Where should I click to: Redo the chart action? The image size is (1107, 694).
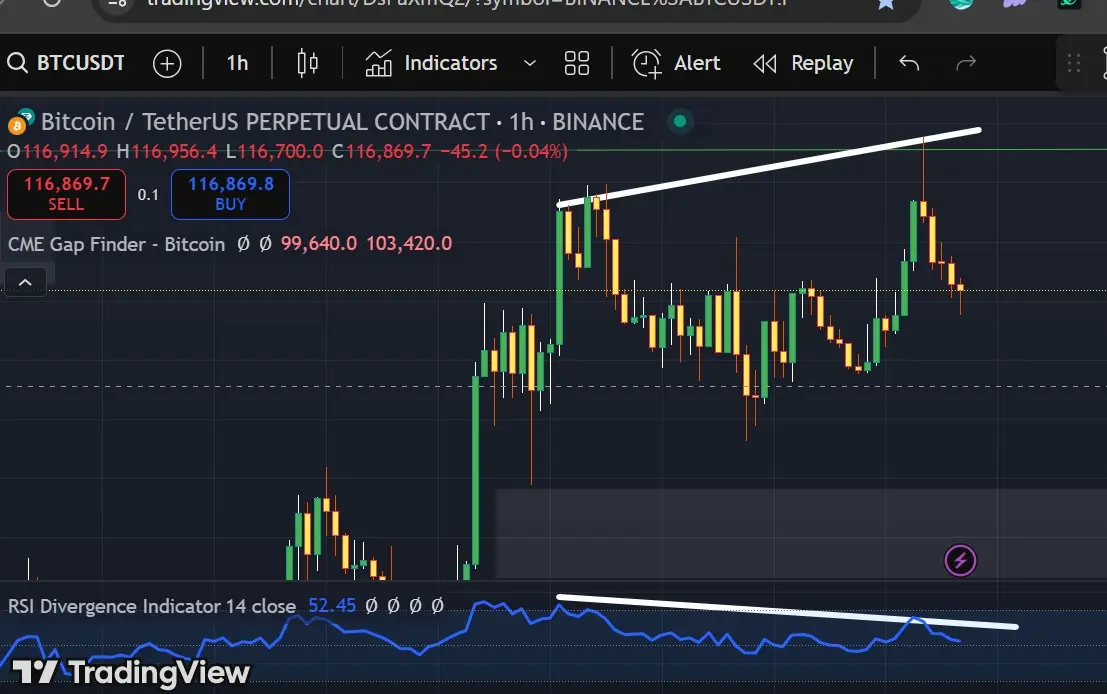[x=966, y=64]
